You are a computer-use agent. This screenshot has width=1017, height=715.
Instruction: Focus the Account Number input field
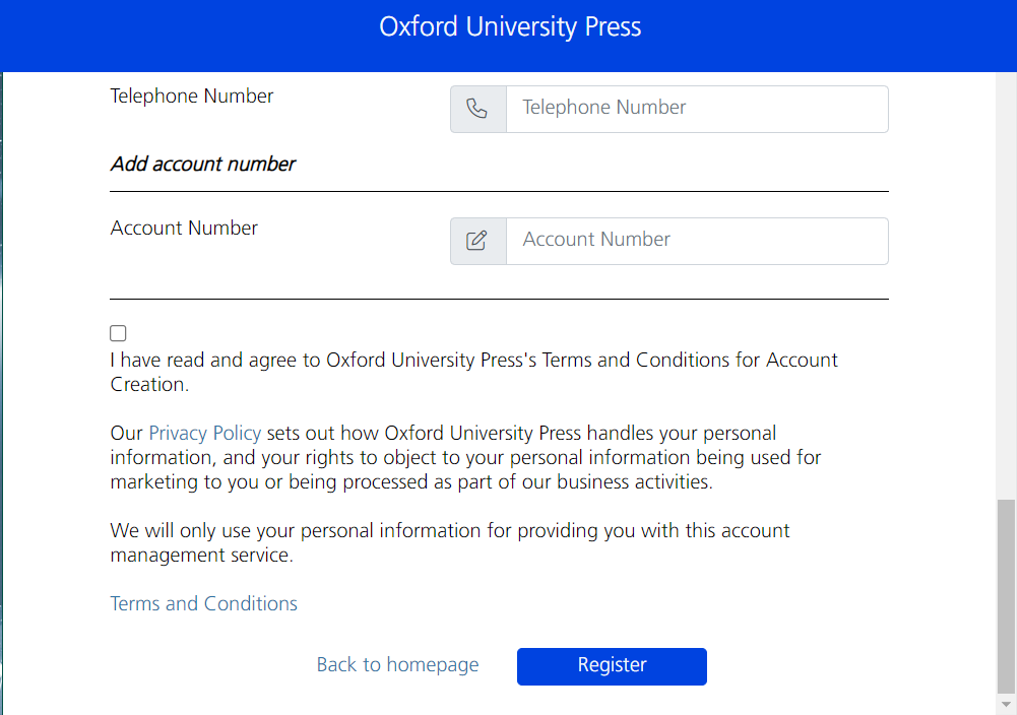pos(697,241)
